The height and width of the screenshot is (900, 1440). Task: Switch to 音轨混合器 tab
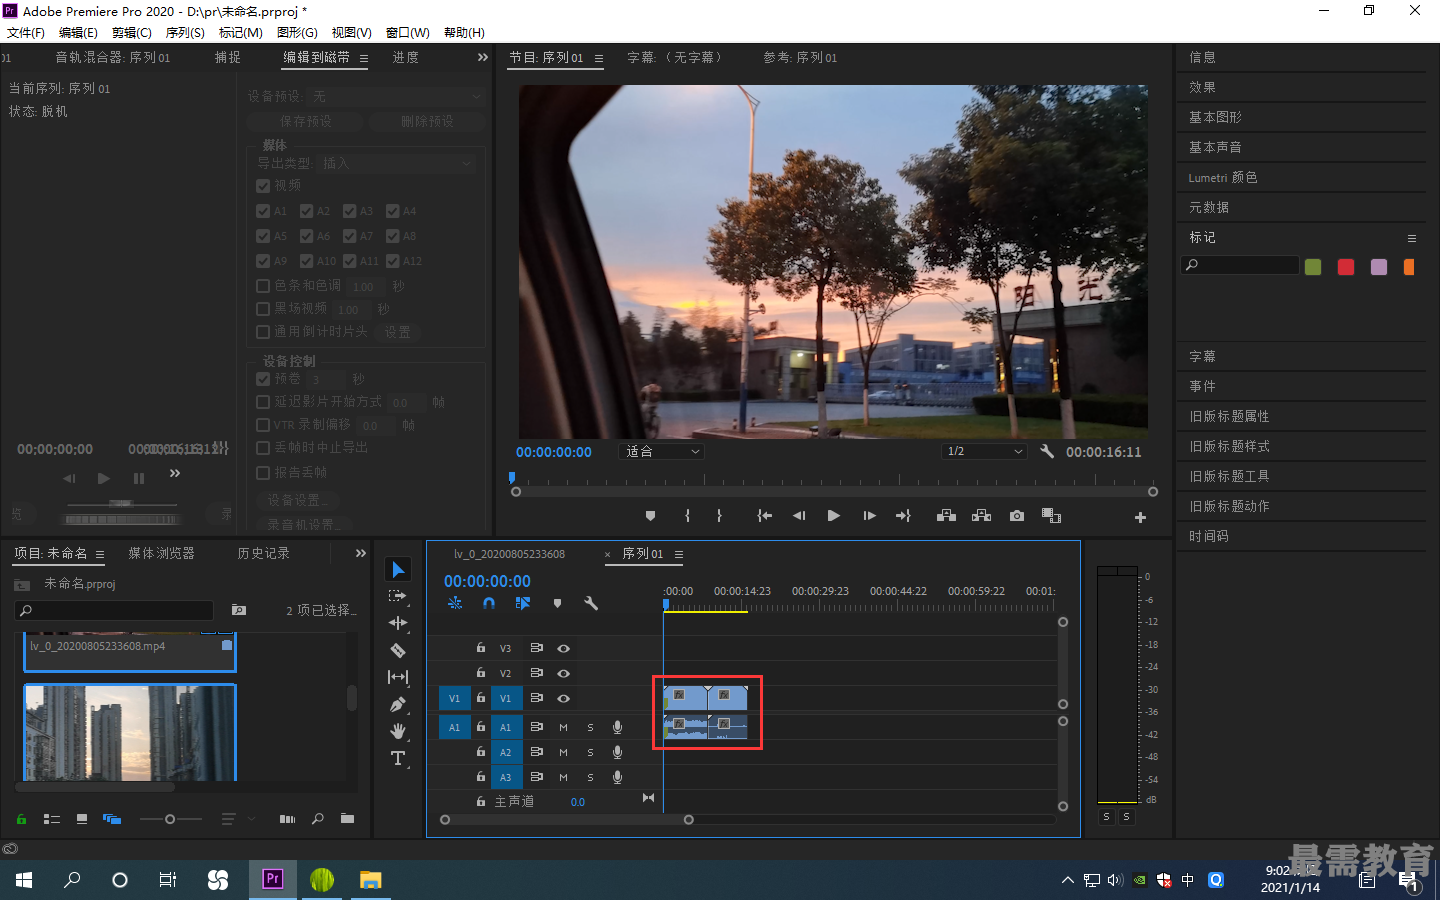[113, 58]
